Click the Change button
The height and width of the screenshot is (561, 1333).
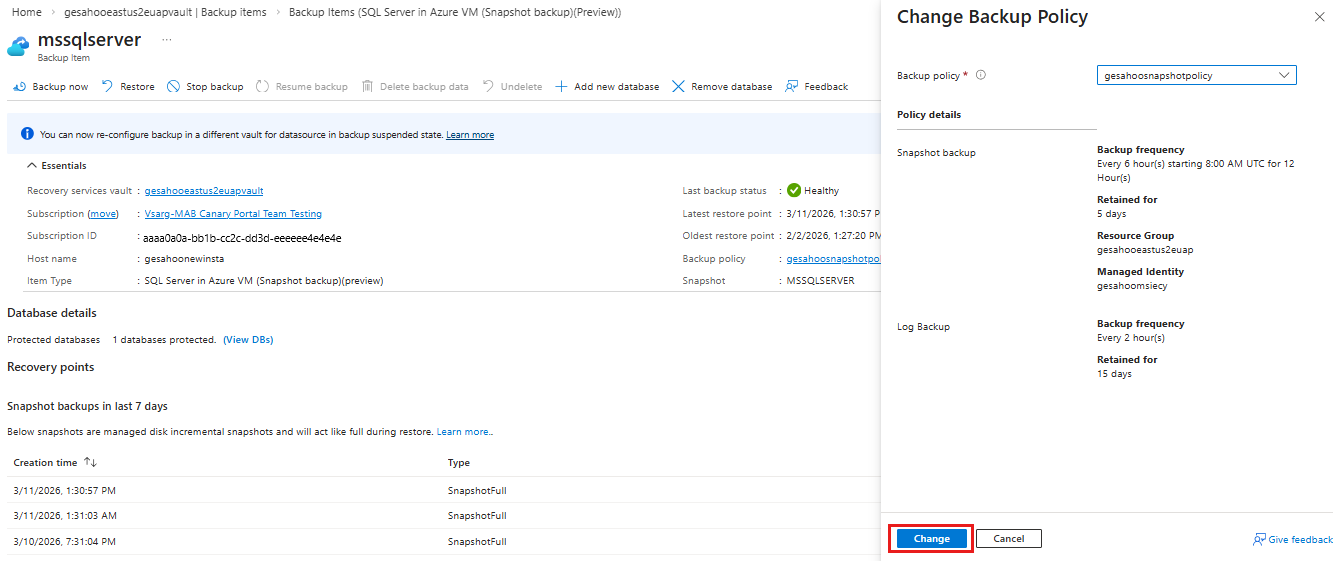coord(931,539)
